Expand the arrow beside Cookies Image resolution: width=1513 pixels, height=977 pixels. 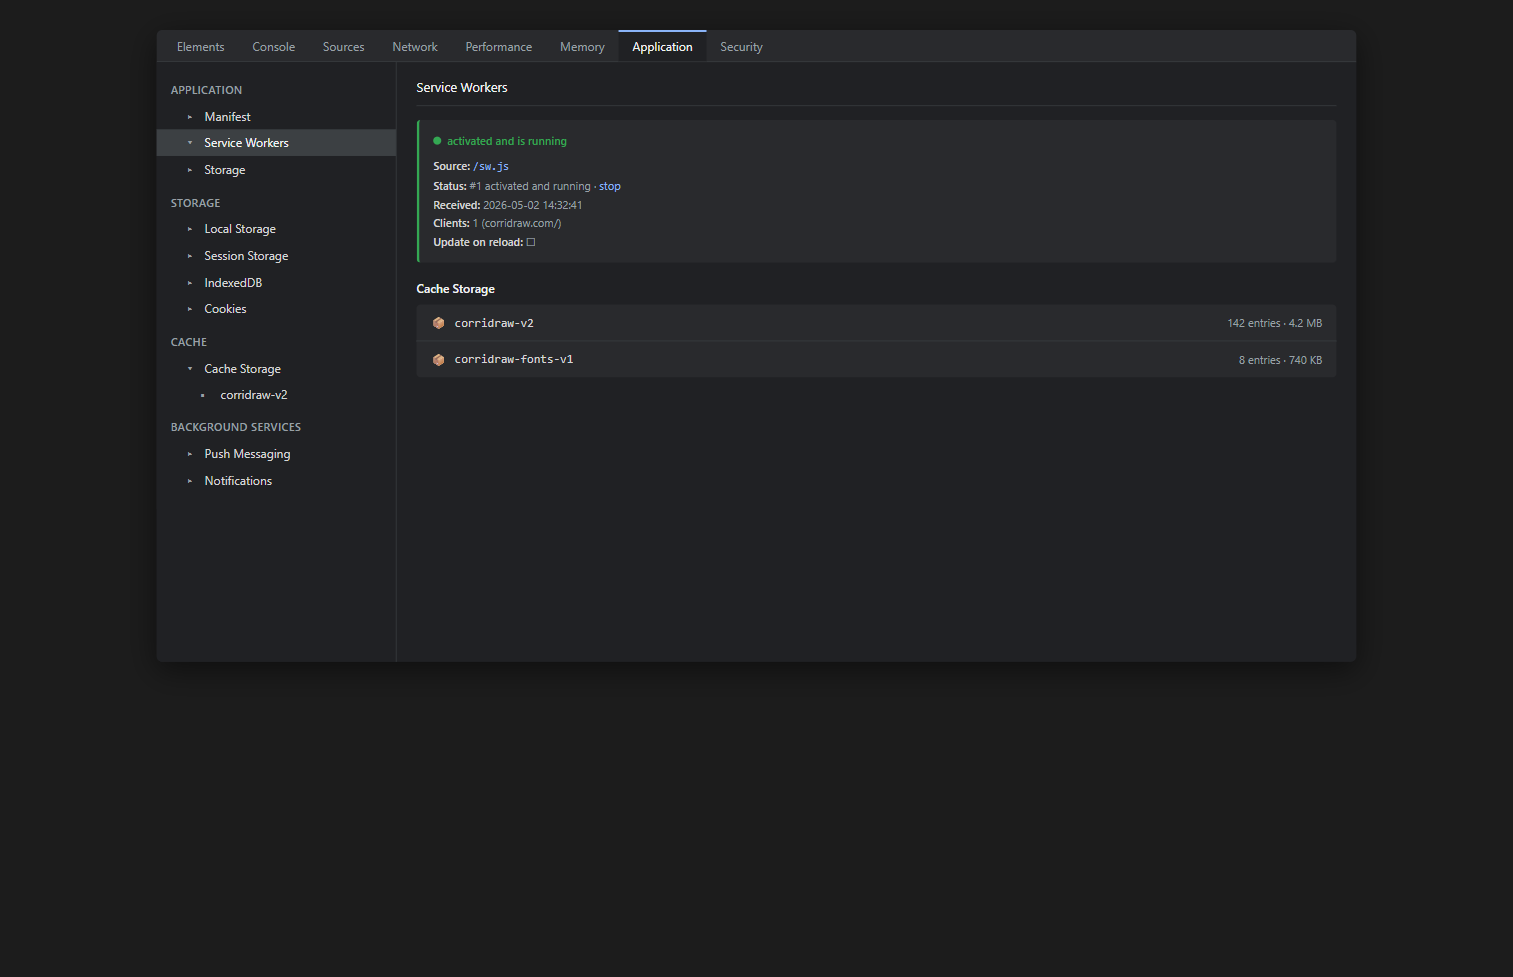[190, 309]
